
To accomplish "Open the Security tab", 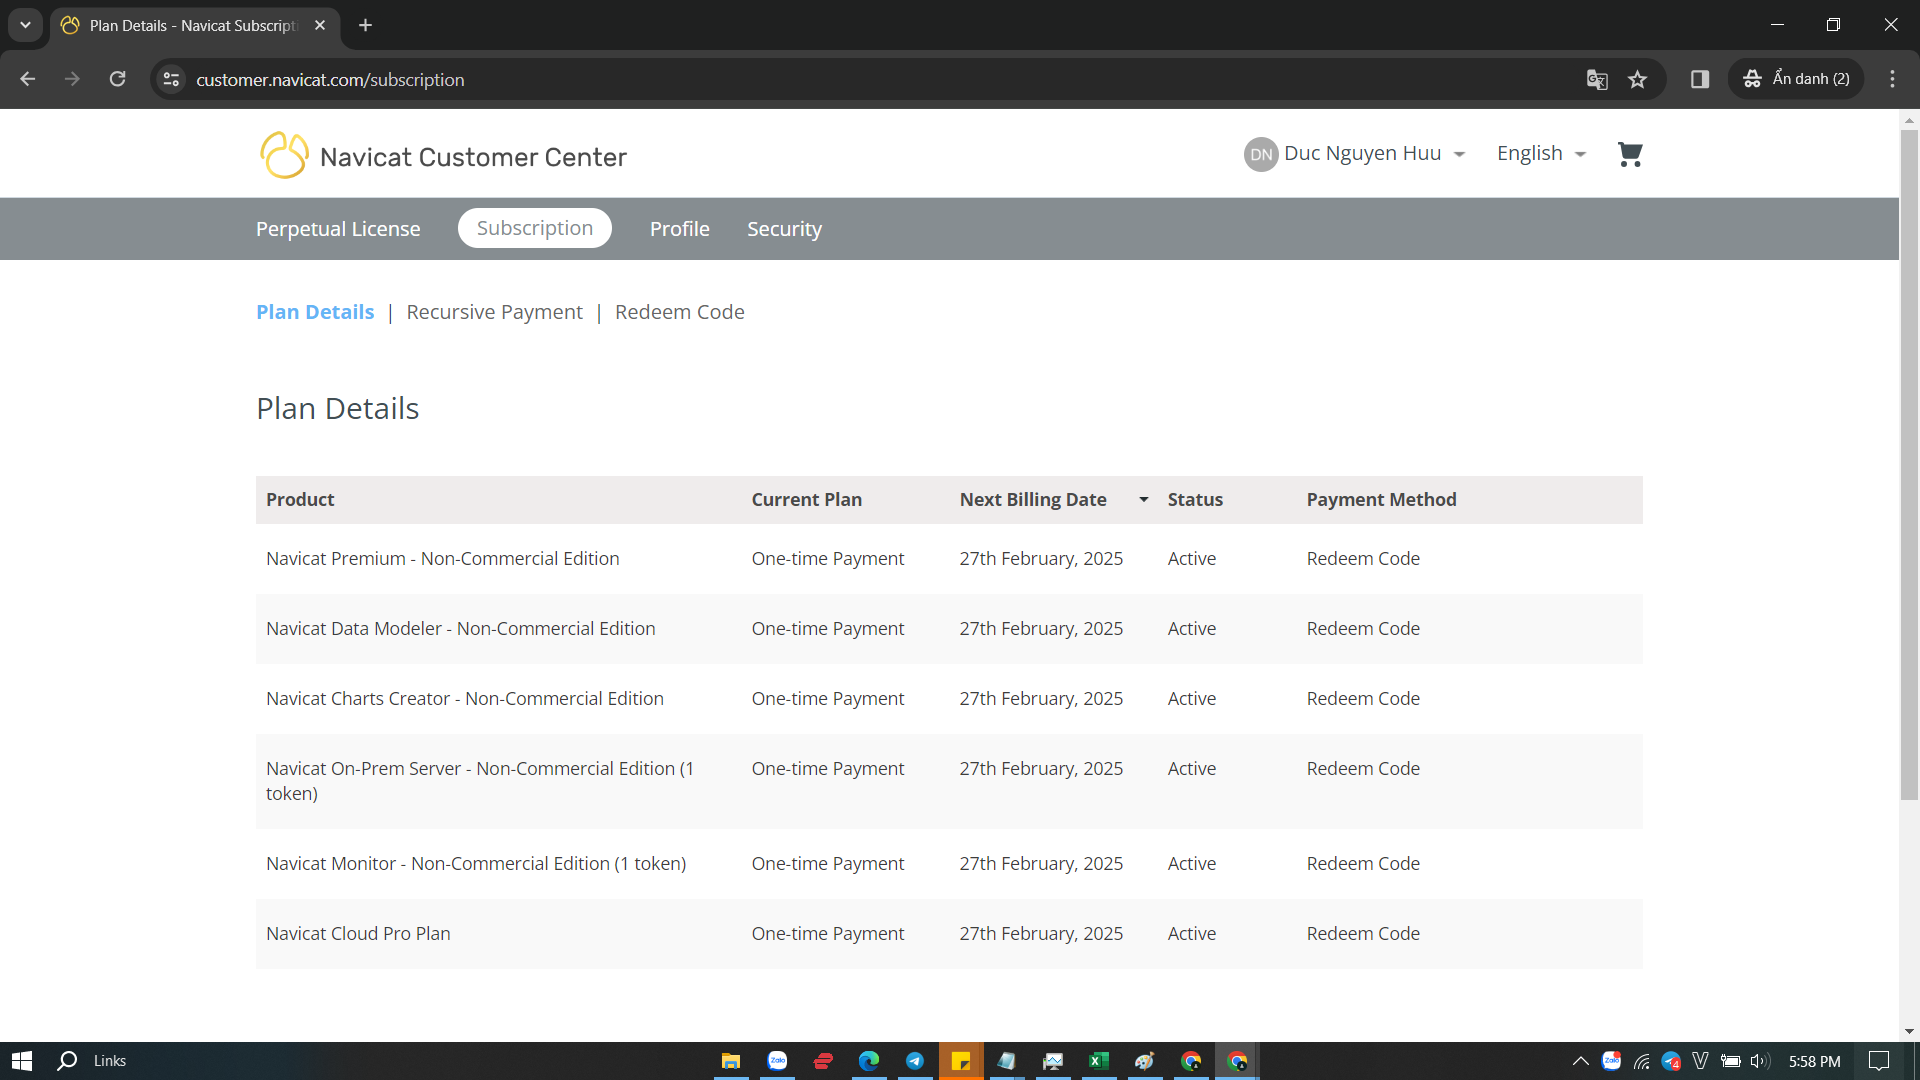I will coord(784,229).
